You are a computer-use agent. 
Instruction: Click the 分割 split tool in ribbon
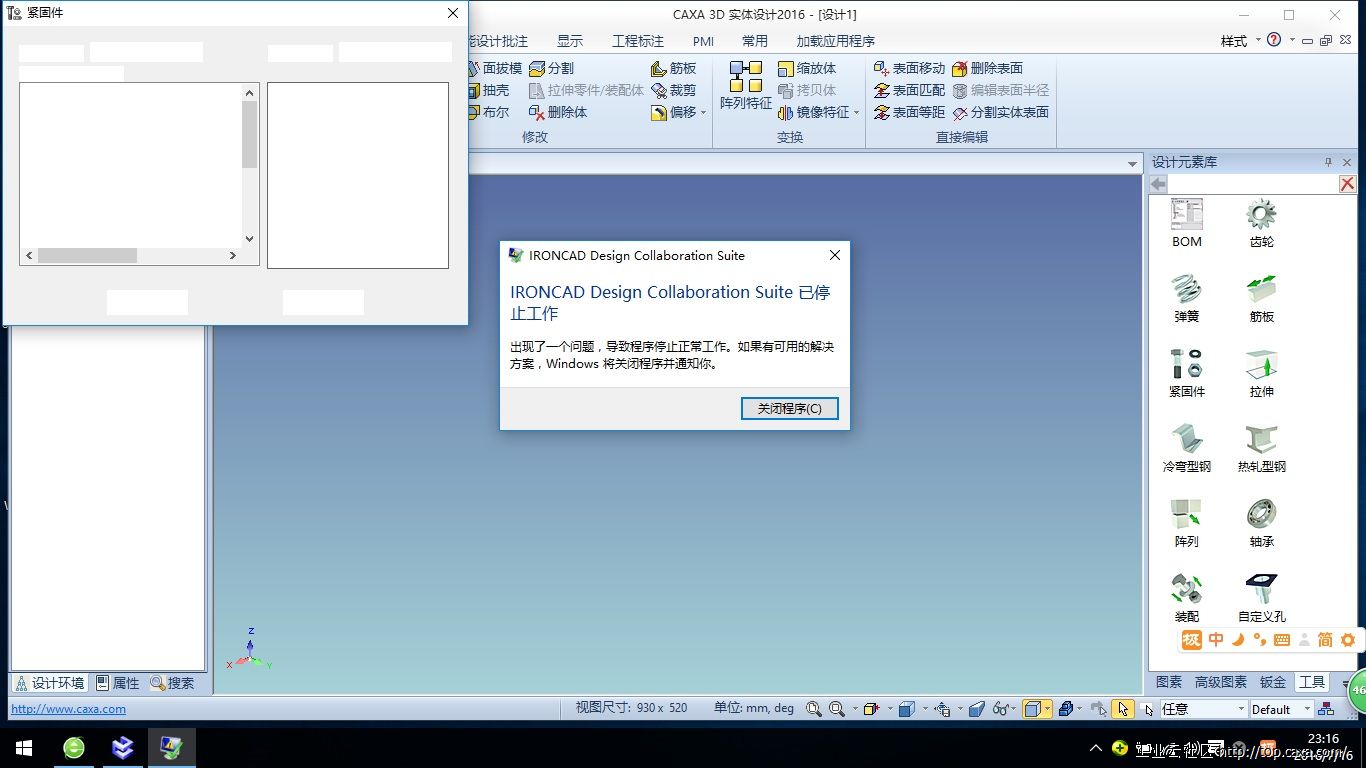(551, 68)
